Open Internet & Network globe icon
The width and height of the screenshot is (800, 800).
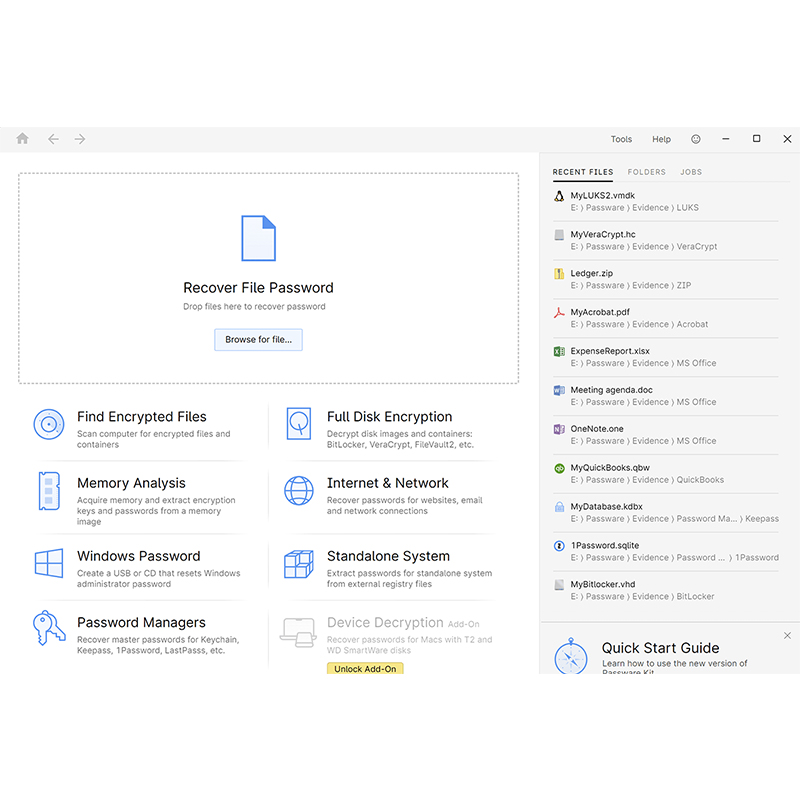299,491
